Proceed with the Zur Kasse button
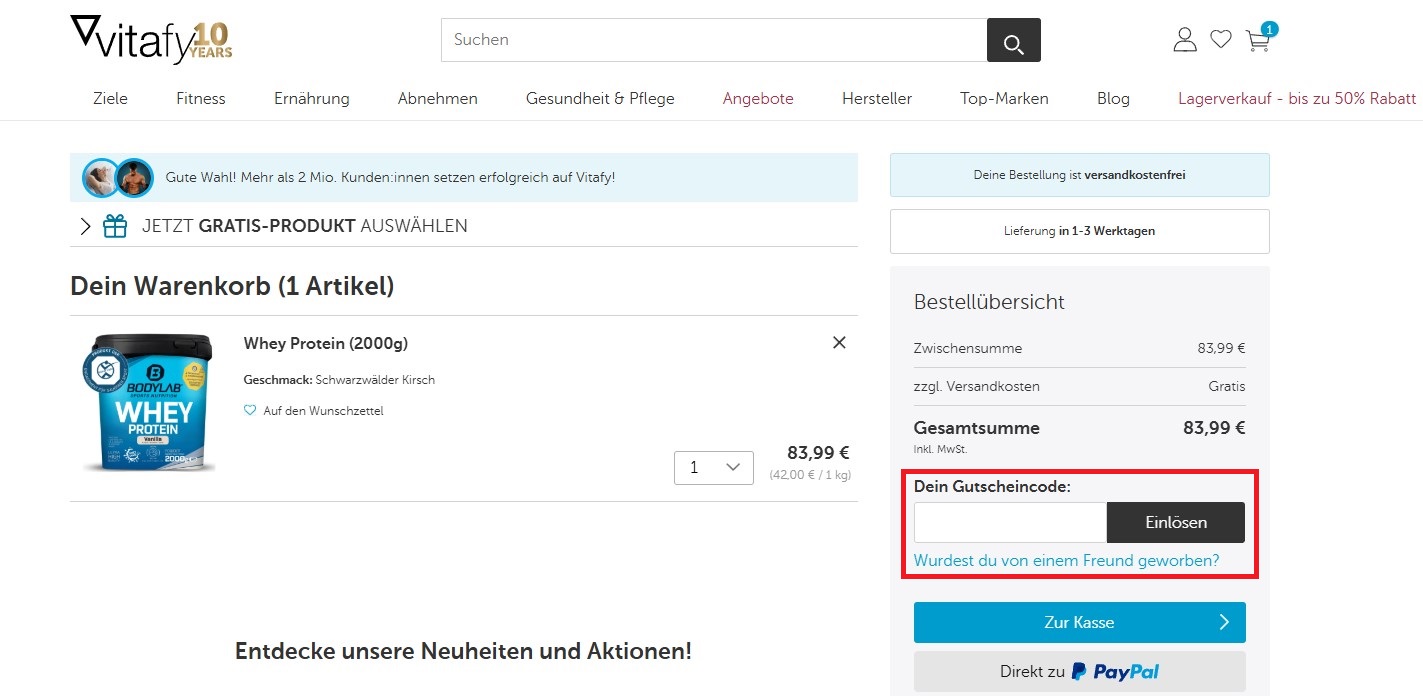This screenshot has width=1423, height=696. (x=1080, y=622)
